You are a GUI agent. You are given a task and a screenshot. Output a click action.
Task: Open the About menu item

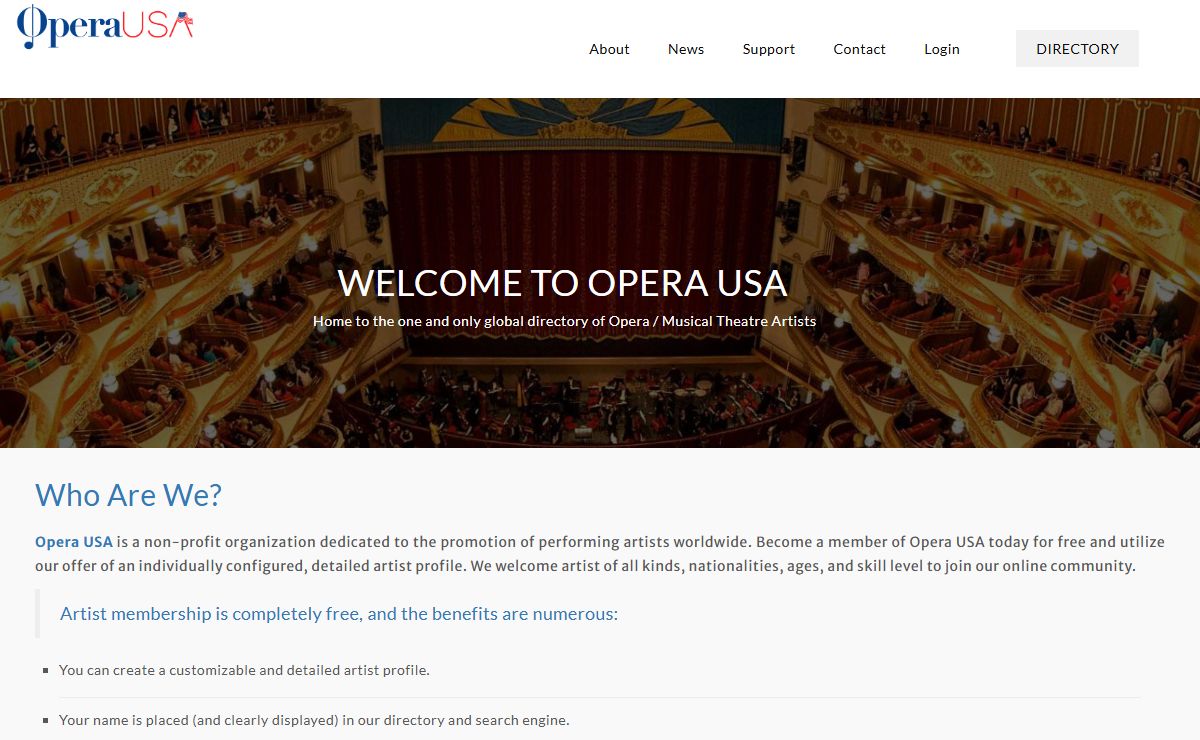pyautogui.click(x=609, y=49)
